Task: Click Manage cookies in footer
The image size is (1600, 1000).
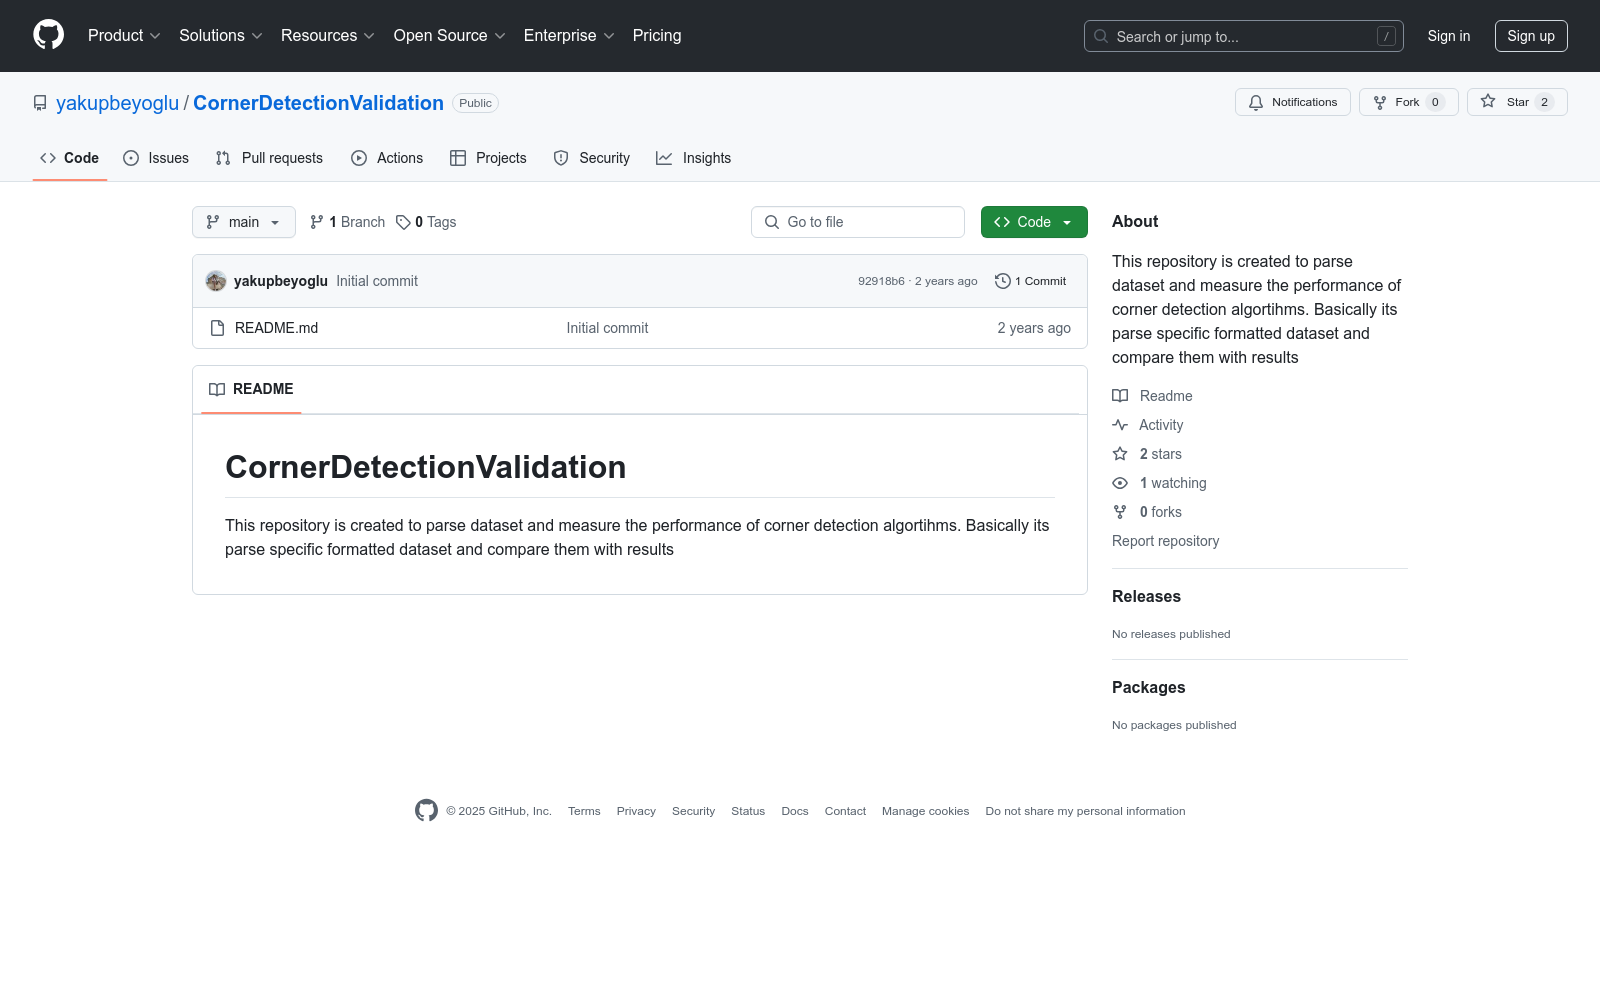Action: [926, 811]
